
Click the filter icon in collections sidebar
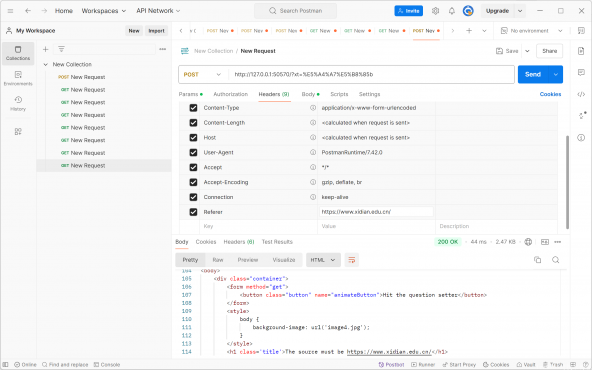coord(61,49)
